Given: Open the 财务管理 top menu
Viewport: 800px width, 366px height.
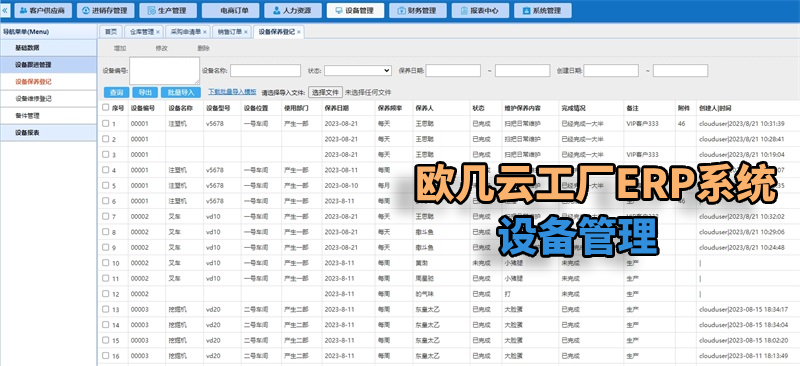Looking at the screenshot, I should (x=418, y=10).
